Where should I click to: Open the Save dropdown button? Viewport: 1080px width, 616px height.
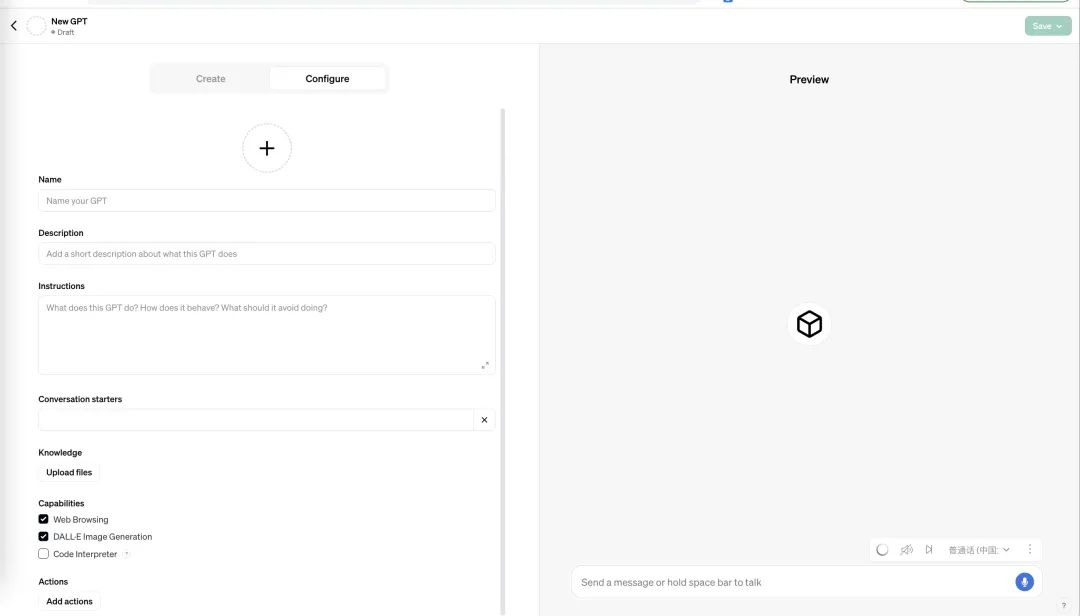click(1047, 26)
